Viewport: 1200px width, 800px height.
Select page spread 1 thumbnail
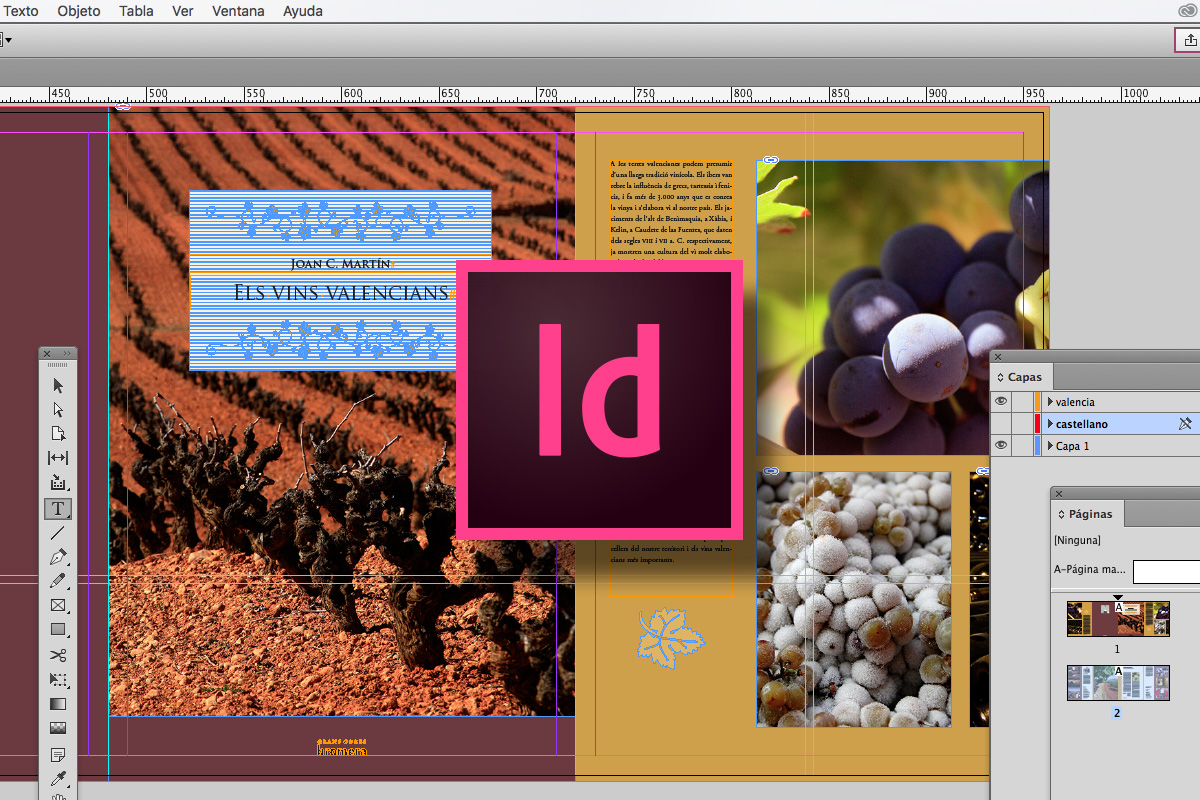click(x=1118, y=618)
